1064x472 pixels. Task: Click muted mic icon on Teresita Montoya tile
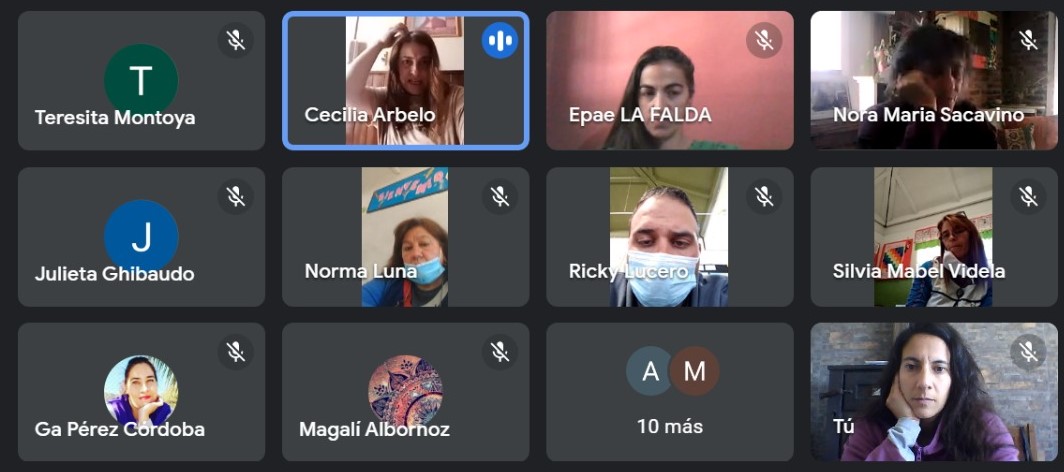[x=235, y=40]
